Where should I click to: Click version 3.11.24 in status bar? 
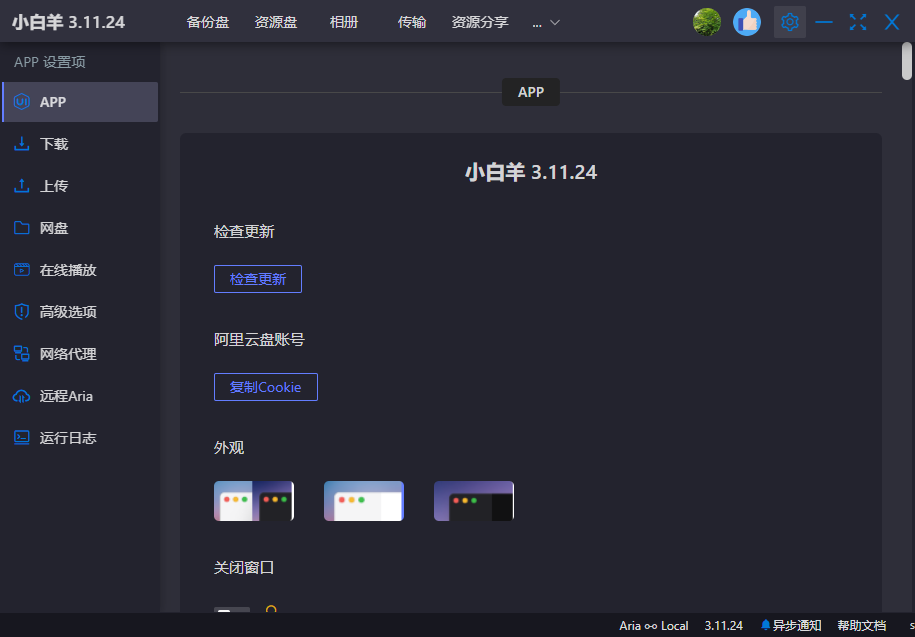click(724, 625)
